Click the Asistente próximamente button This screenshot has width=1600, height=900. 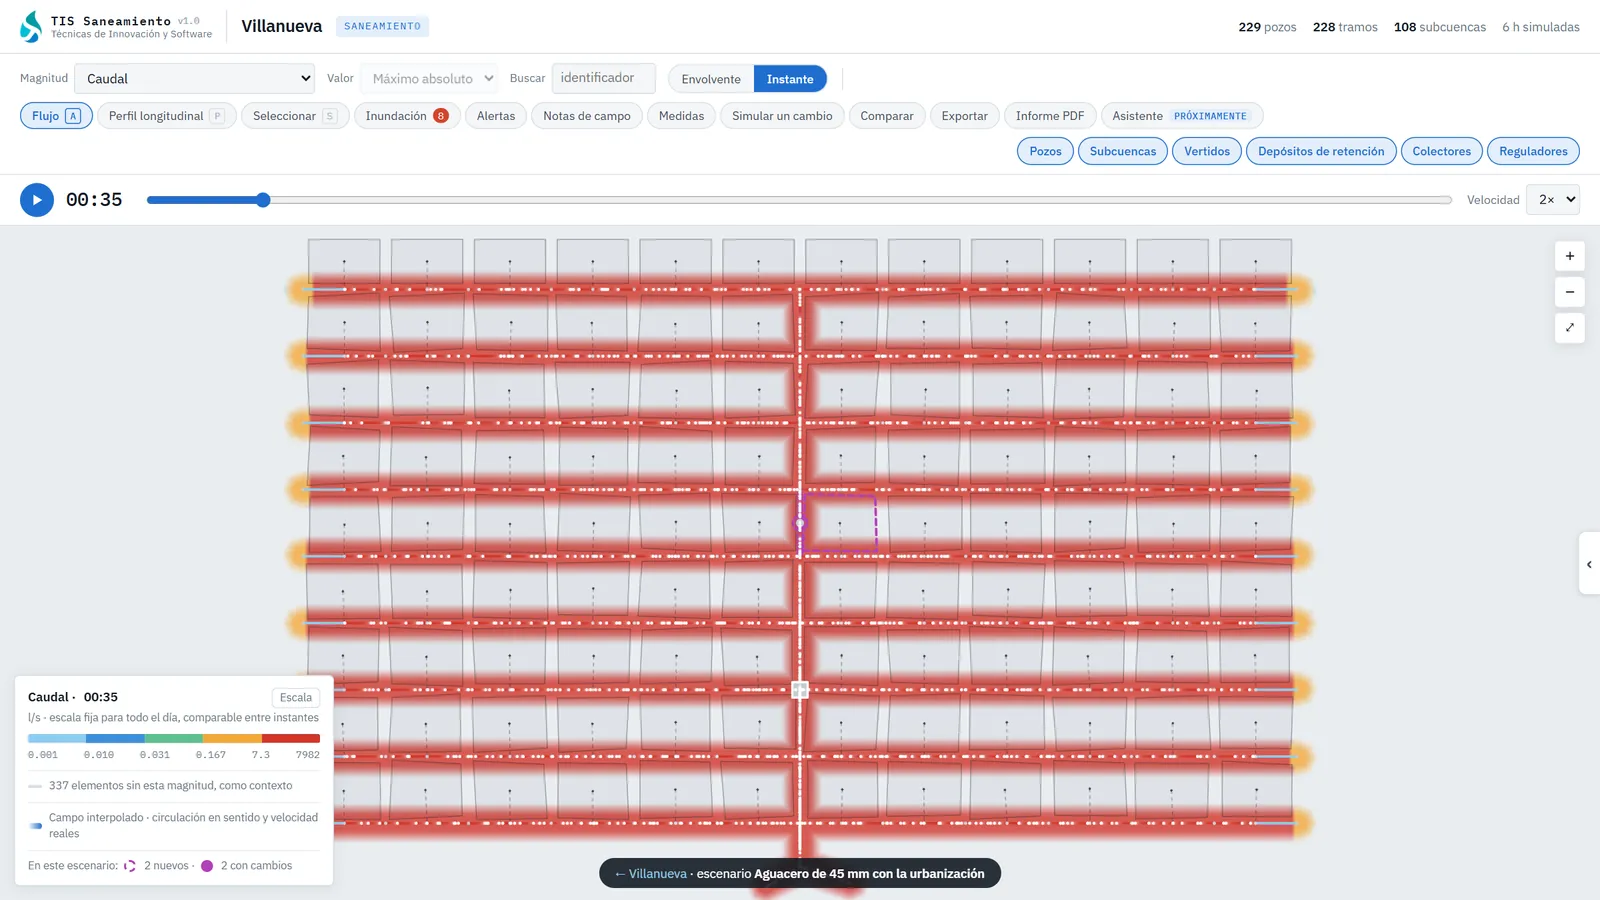click(x=1182, y=116)
